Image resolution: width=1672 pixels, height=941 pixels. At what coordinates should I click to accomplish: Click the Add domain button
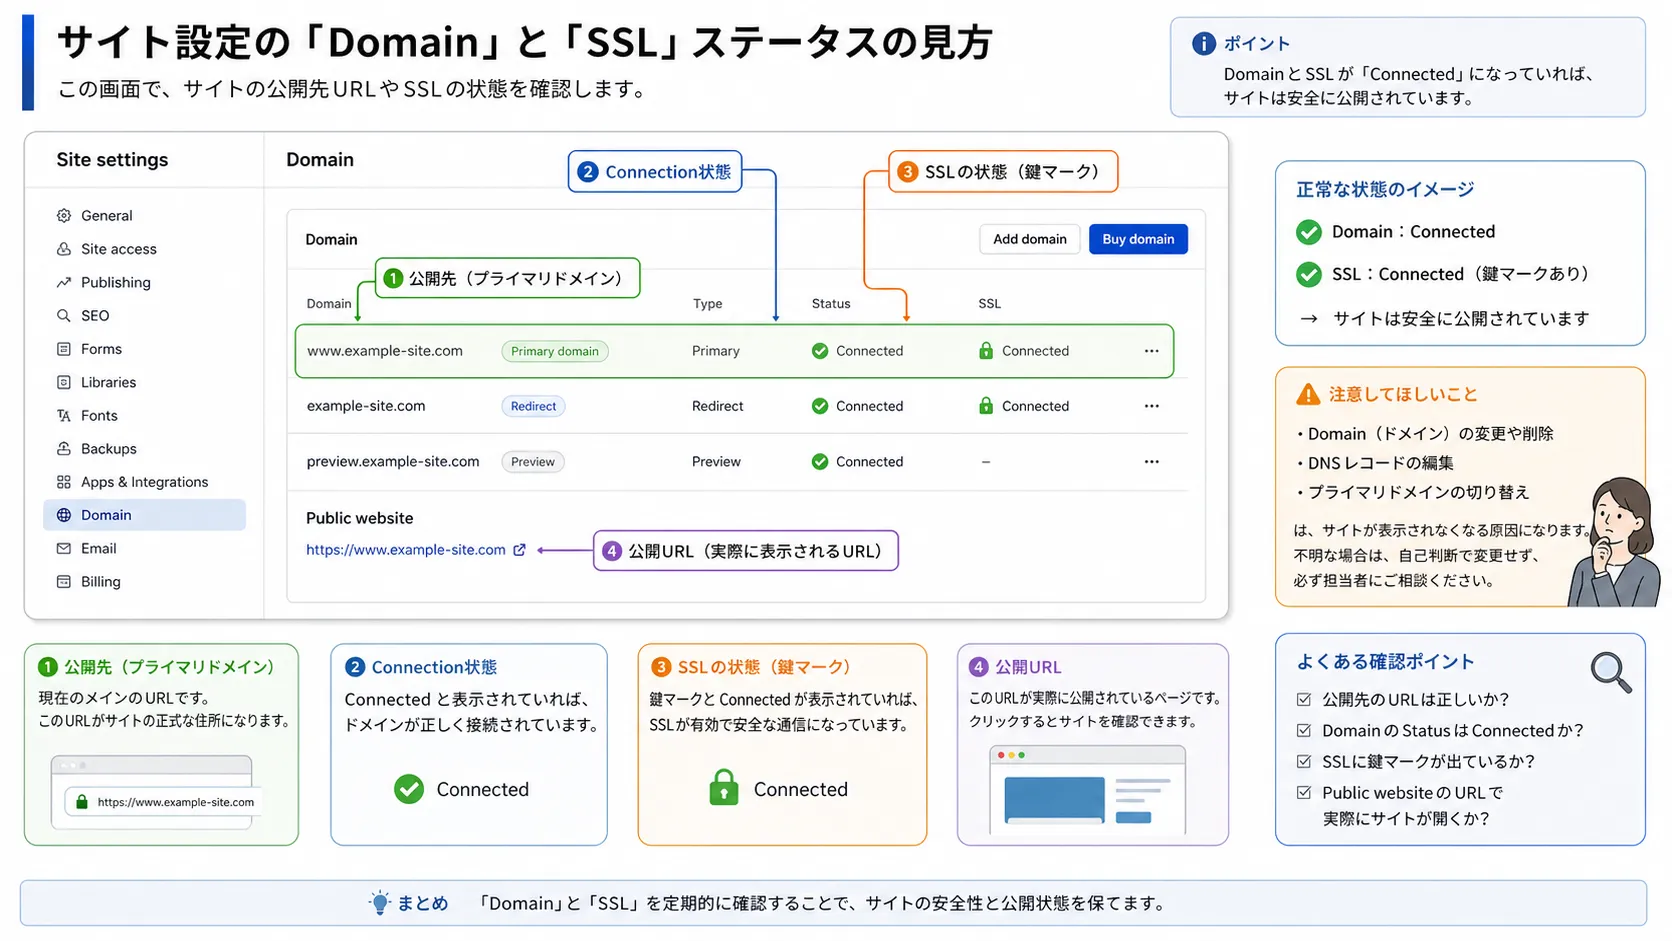[x=1030, y=239]
